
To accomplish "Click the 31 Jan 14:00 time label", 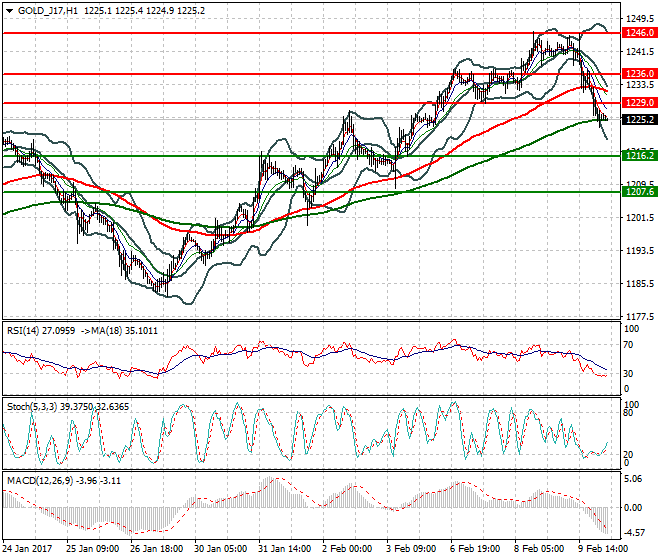I will pyautogui.click(x=284, y=549).
